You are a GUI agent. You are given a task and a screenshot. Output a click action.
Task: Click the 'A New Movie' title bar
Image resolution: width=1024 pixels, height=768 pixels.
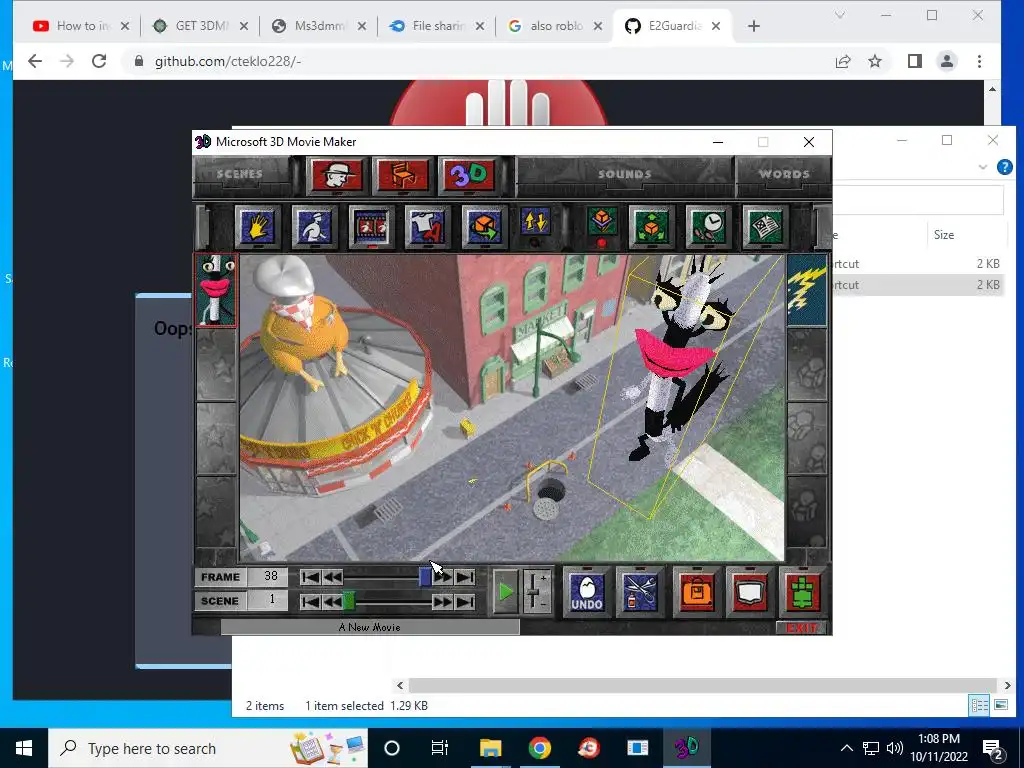tap(370, 627)
